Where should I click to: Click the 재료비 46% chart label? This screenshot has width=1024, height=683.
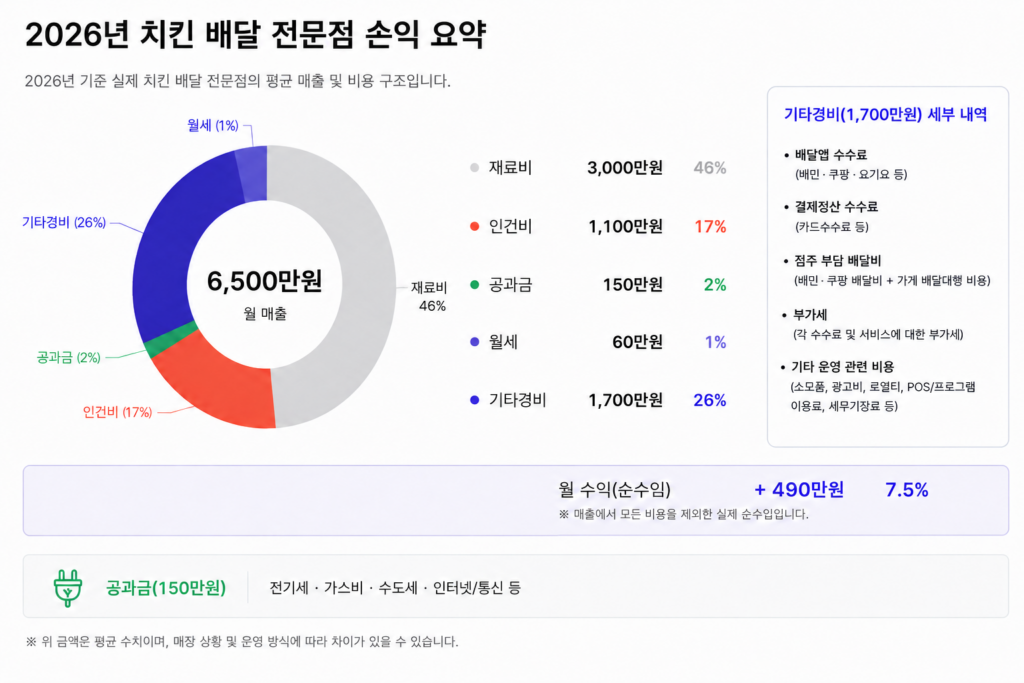(430, 296)
